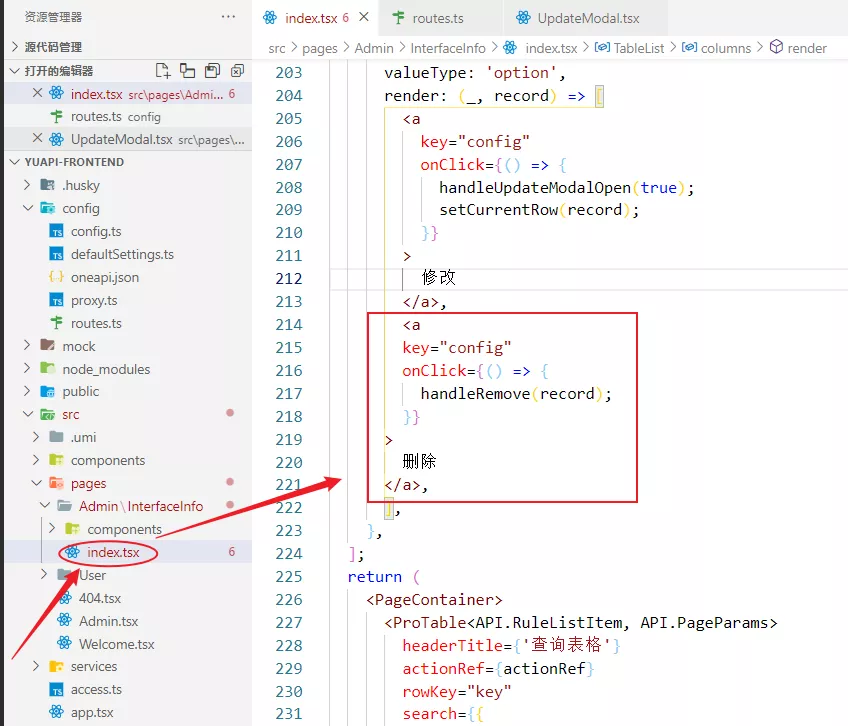Click the 修改 text on line 212
This screenshot has width=848, height=726.
[x=439, y=278]
